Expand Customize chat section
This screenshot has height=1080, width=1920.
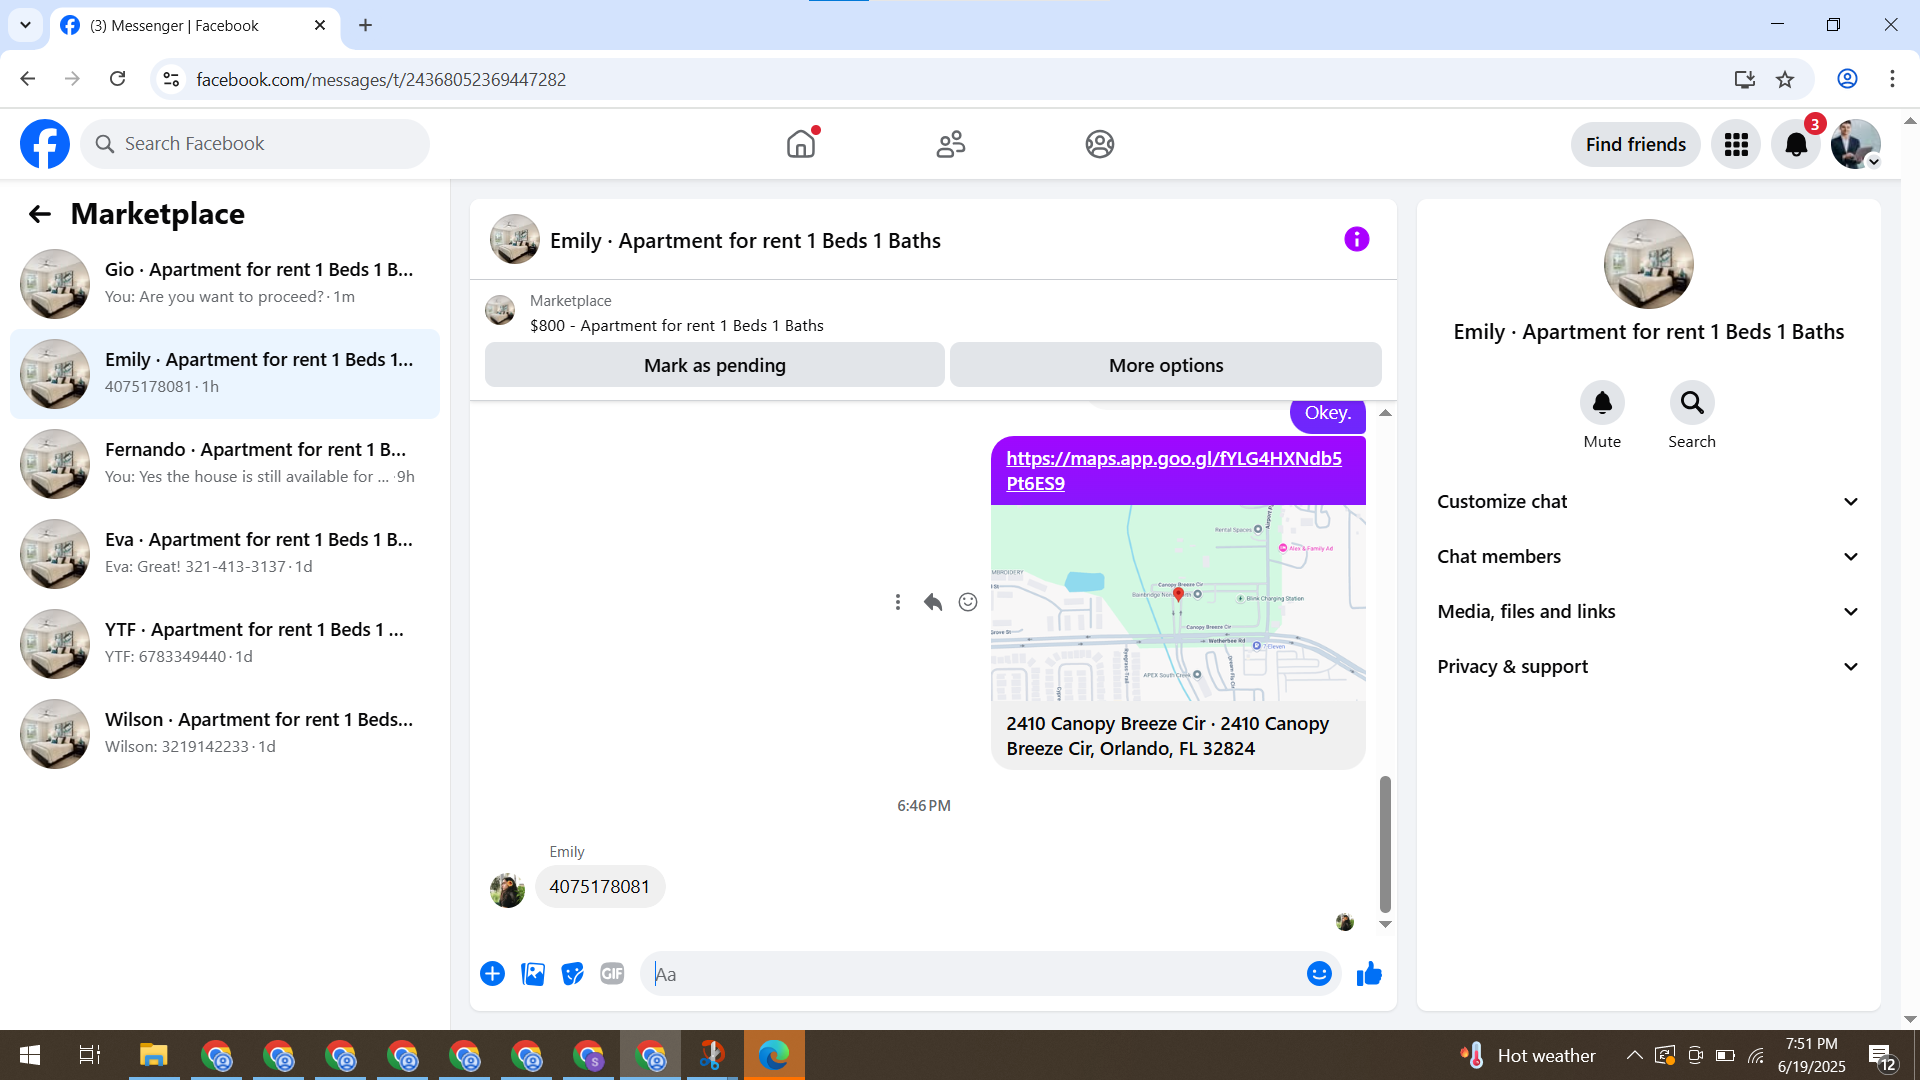[1649, 502]
